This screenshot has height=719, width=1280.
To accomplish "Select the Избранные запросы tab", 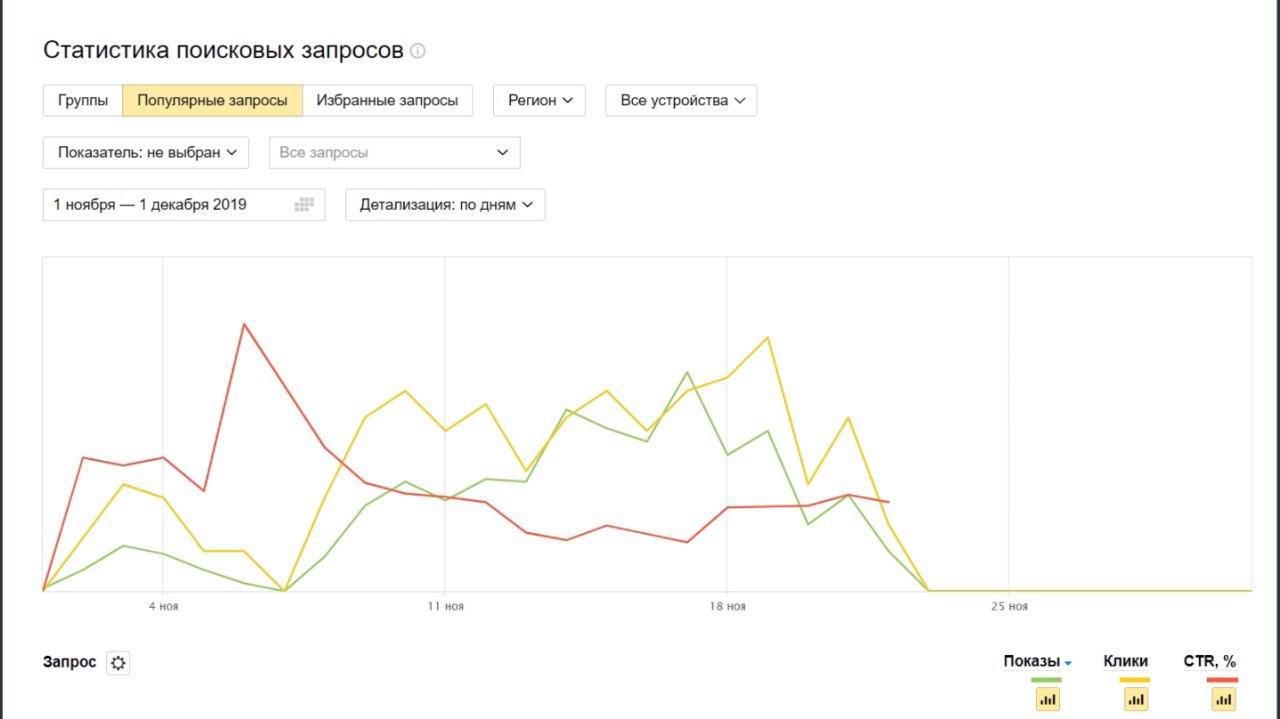I will pyautogui.click(x=387, y=100).
